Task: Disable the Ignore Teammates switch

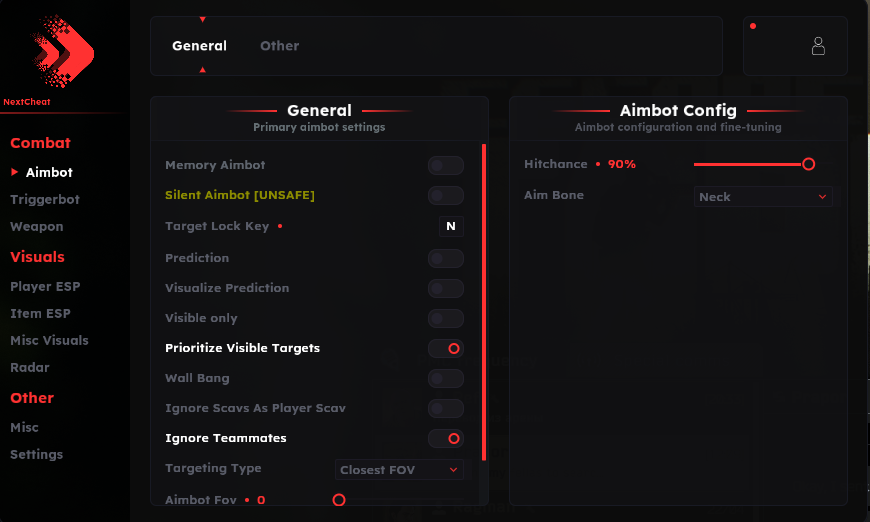Action: tap(445, 438)
